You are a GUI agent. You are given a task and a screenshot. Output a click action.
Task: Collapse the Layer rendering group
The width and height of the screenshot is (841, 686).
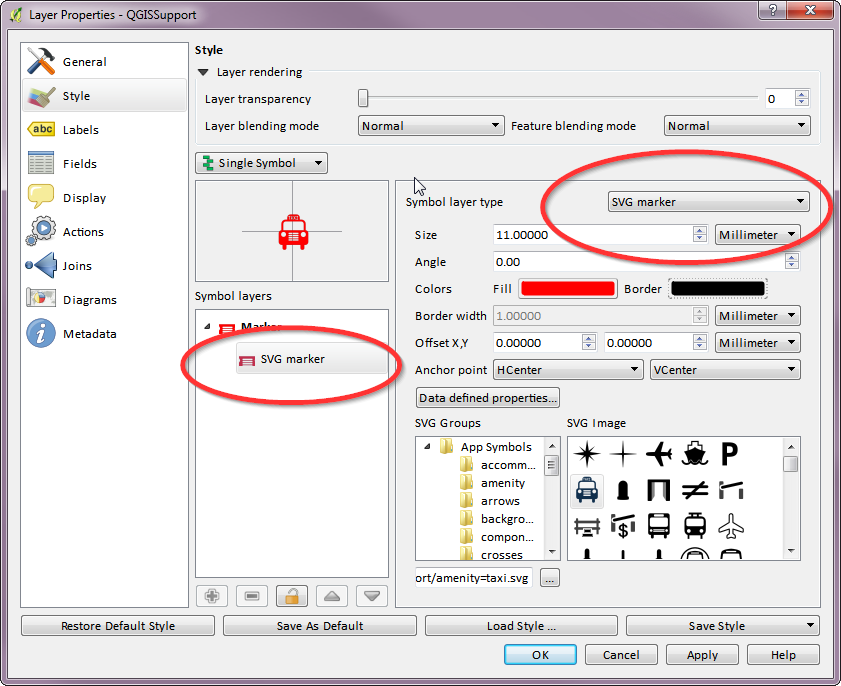tap(203, 72)
